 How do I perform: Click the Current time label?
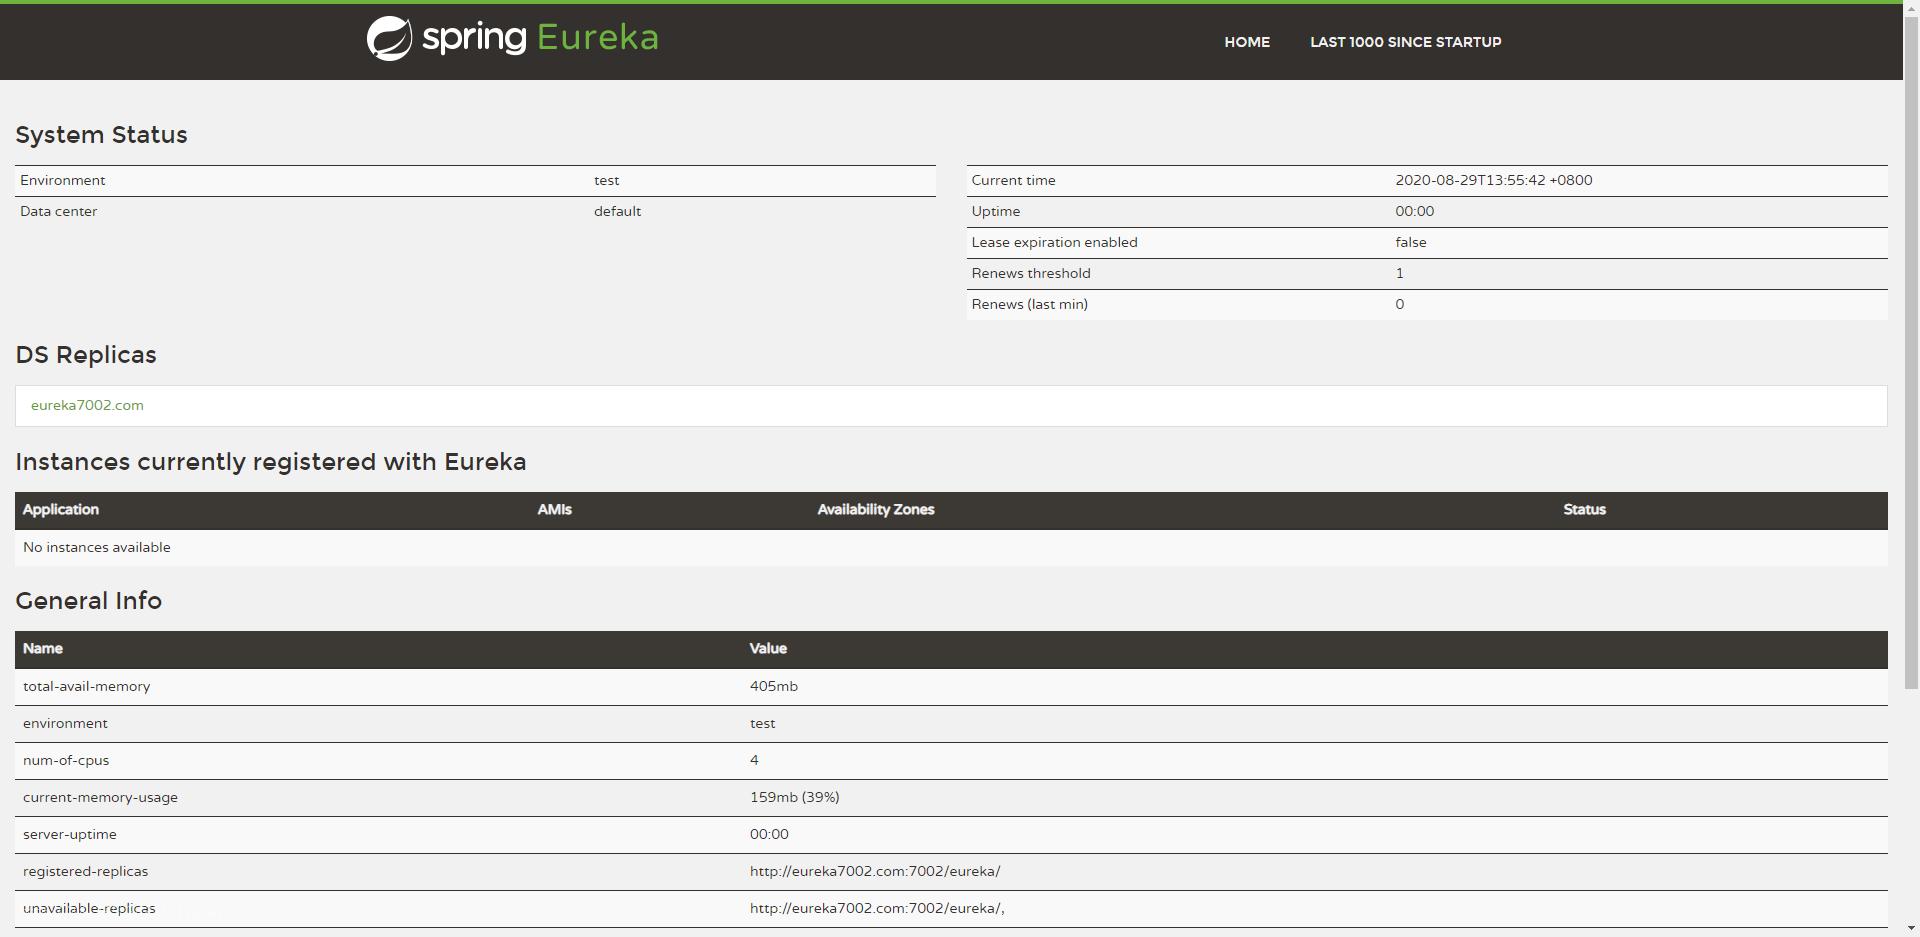pyautogui.click(x=1013, y=180)
